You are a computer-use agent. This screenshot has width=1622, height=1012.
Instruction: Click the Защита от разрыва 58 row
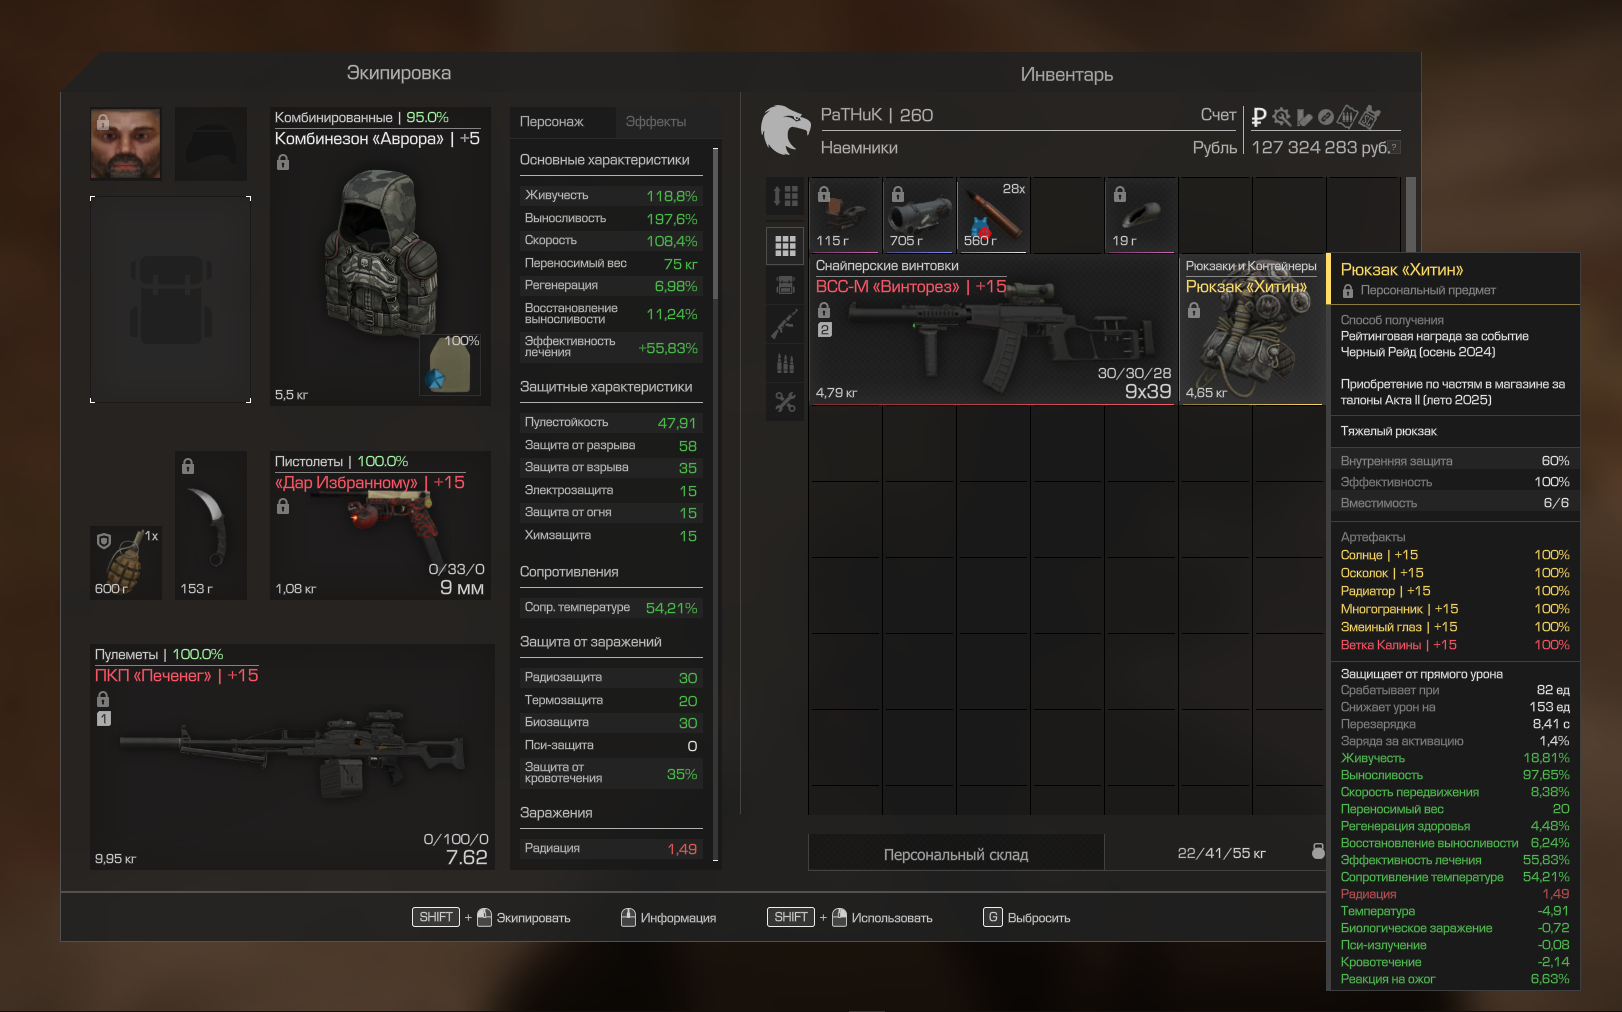pos(611,446)
